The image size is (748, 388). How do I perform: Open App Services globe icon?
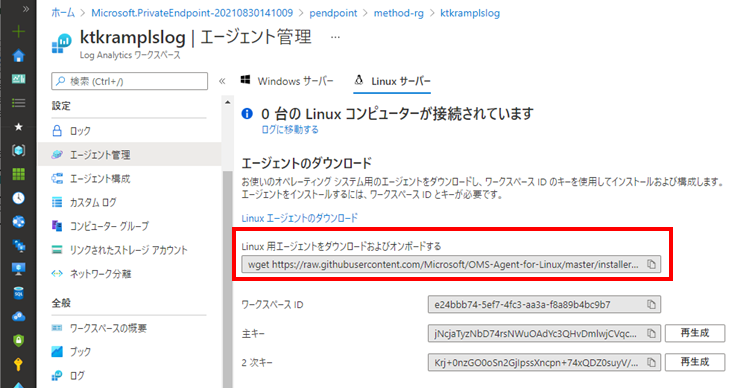point(19,222)
